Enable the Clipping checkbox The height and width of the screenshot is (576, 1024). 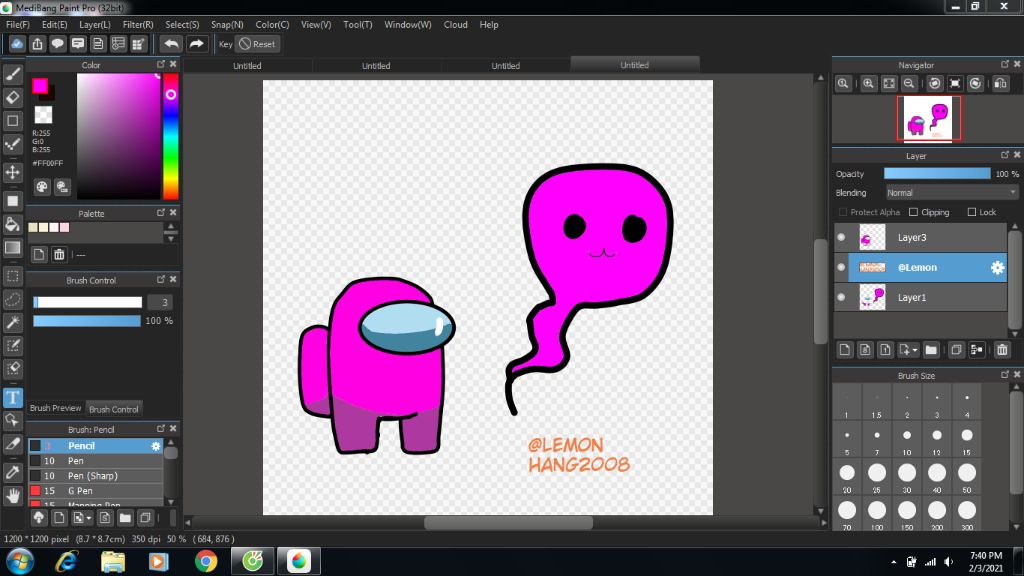914,212
